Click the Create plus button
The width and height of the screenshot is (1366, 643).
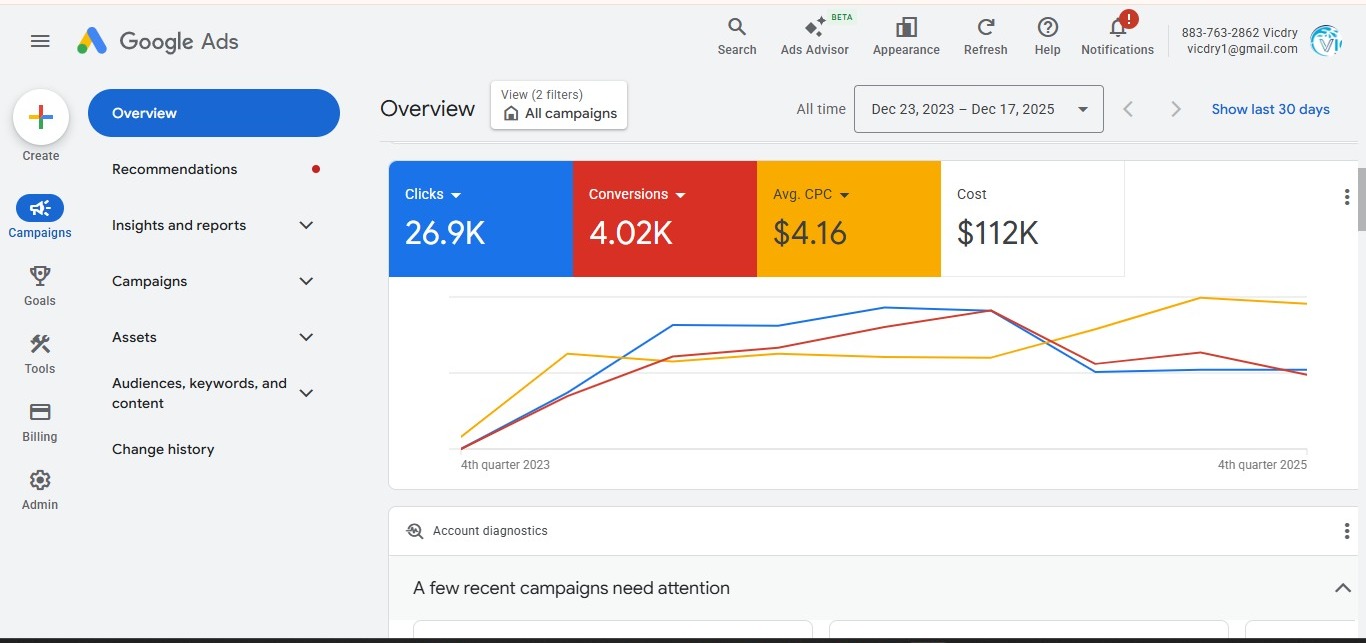point(41,118)
